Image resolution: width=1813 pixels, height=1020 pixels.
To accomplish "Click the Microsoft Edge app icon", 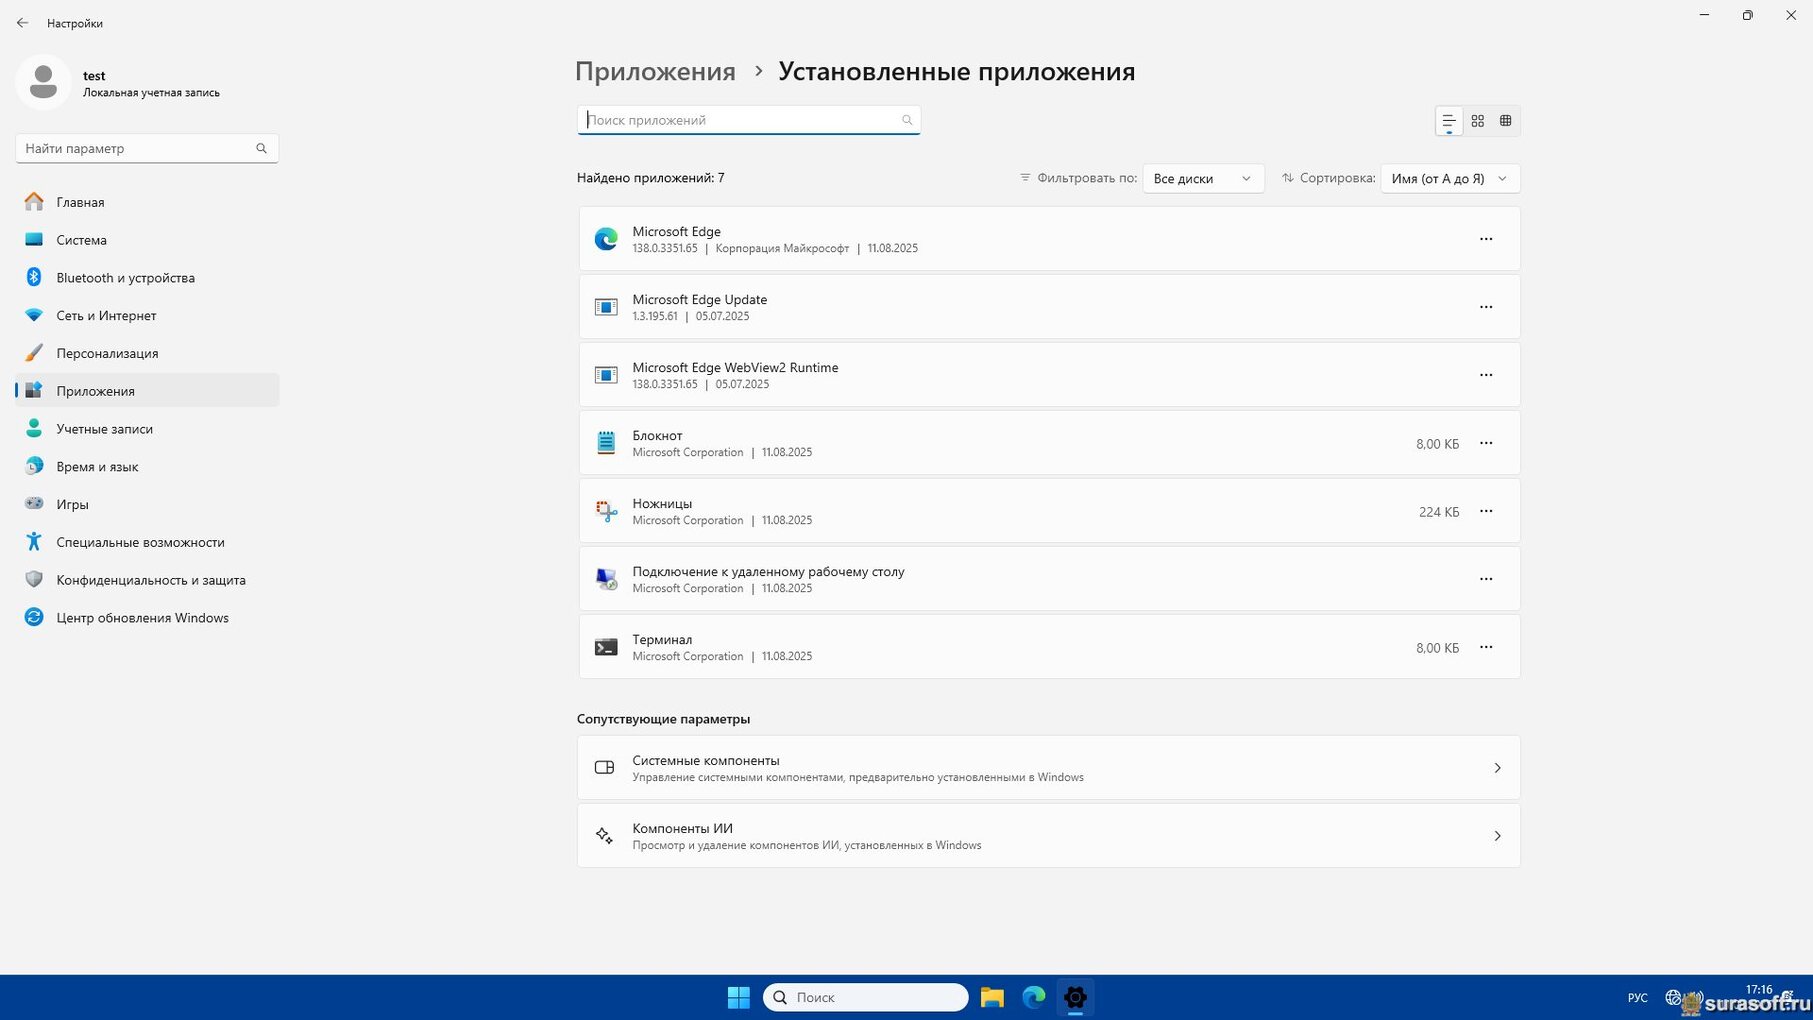I will click(606, 239).
